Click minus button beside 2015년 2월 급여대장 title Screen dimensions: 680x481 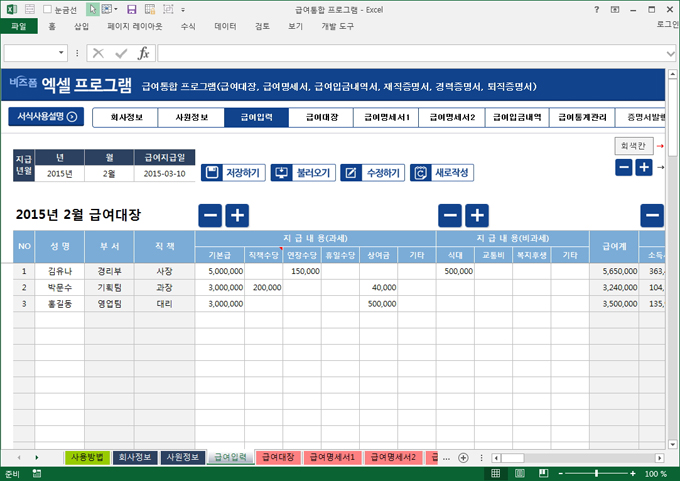211,215
